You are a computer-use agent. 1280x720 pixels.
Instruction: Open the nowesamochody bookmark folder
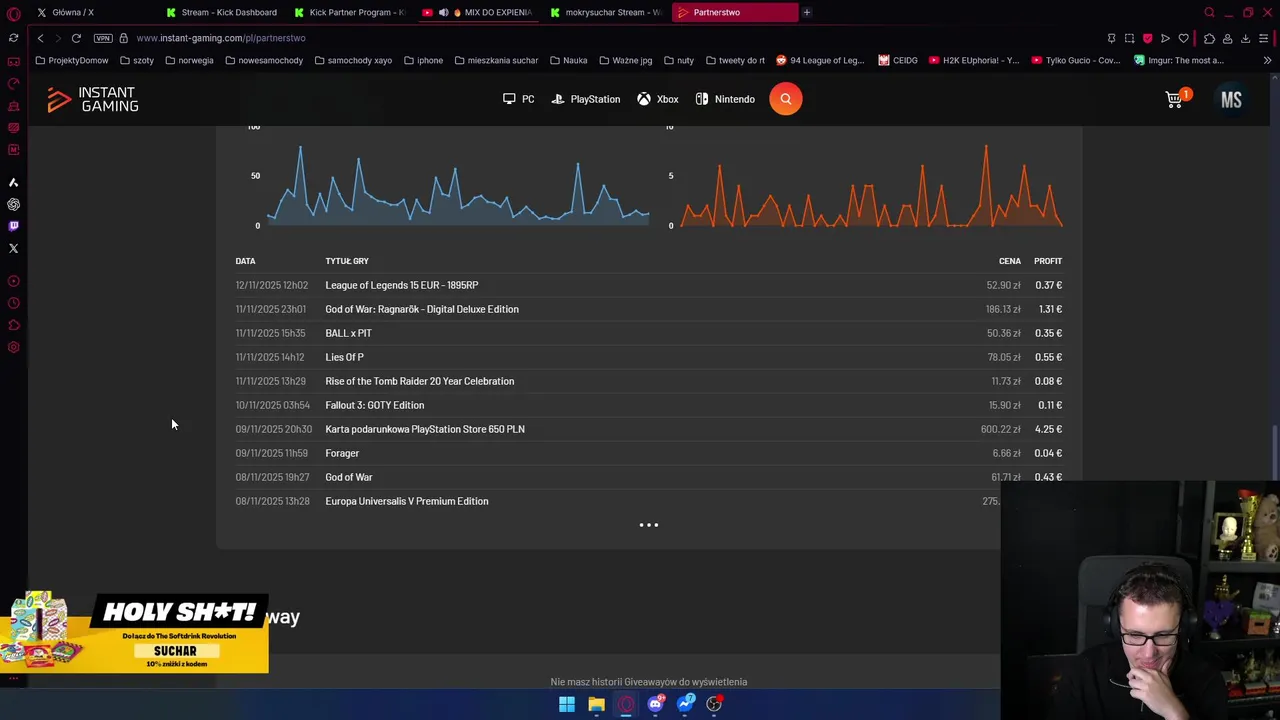pyautogui.click(x=264, y=60)
